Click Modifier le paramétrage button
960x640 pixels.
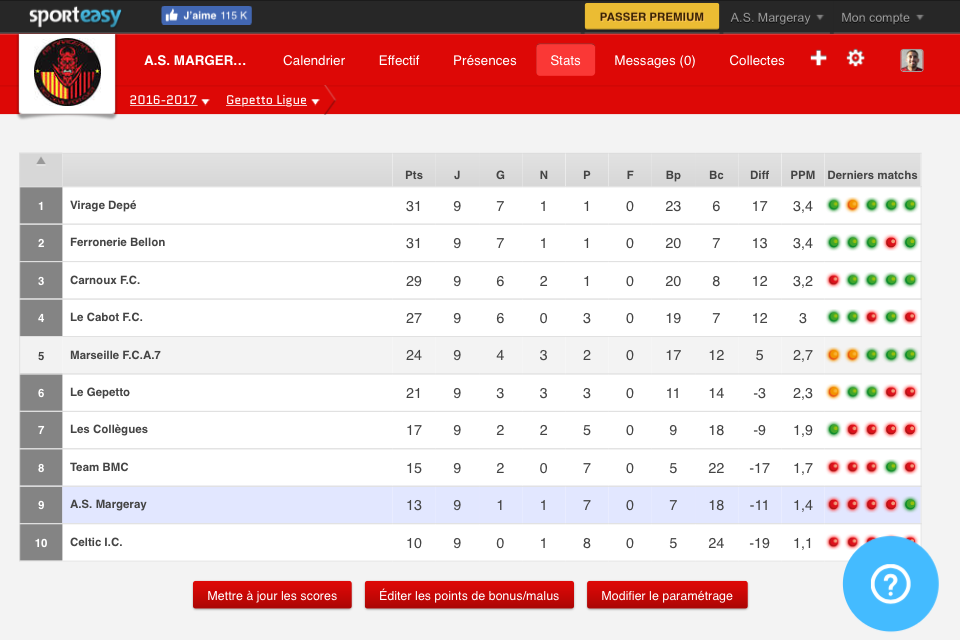pyautogui.click(x=667, y=595)
